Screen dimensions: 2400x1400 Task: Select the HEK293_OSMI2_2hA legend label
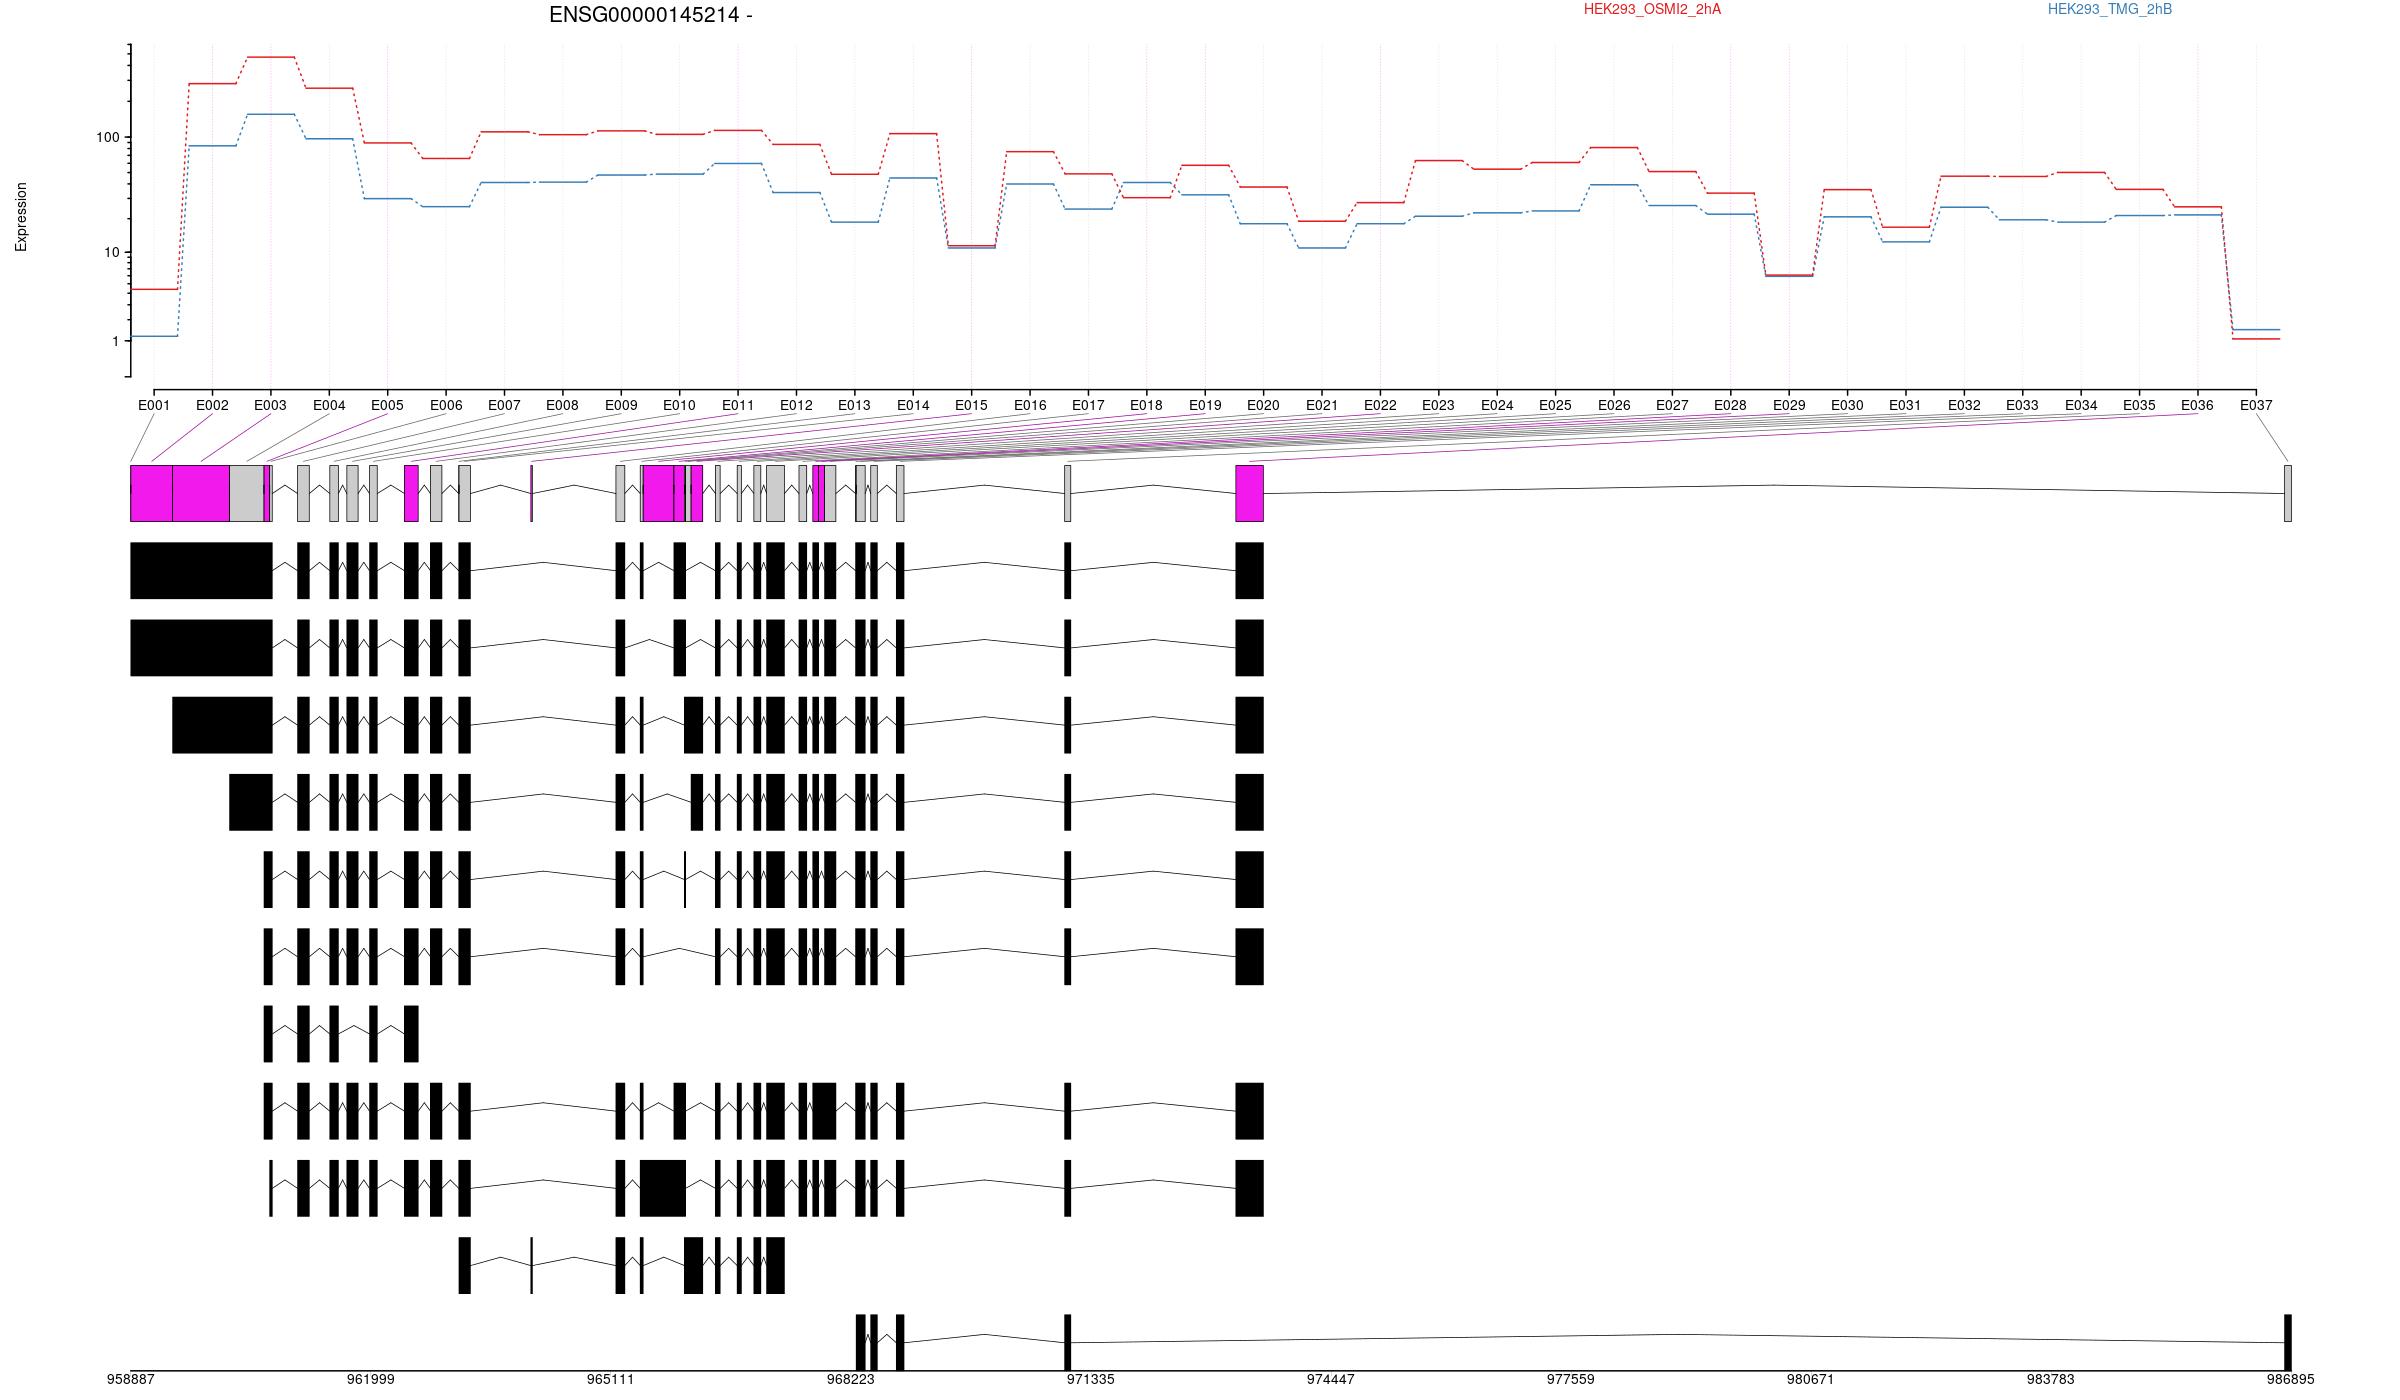[1652, 9]
